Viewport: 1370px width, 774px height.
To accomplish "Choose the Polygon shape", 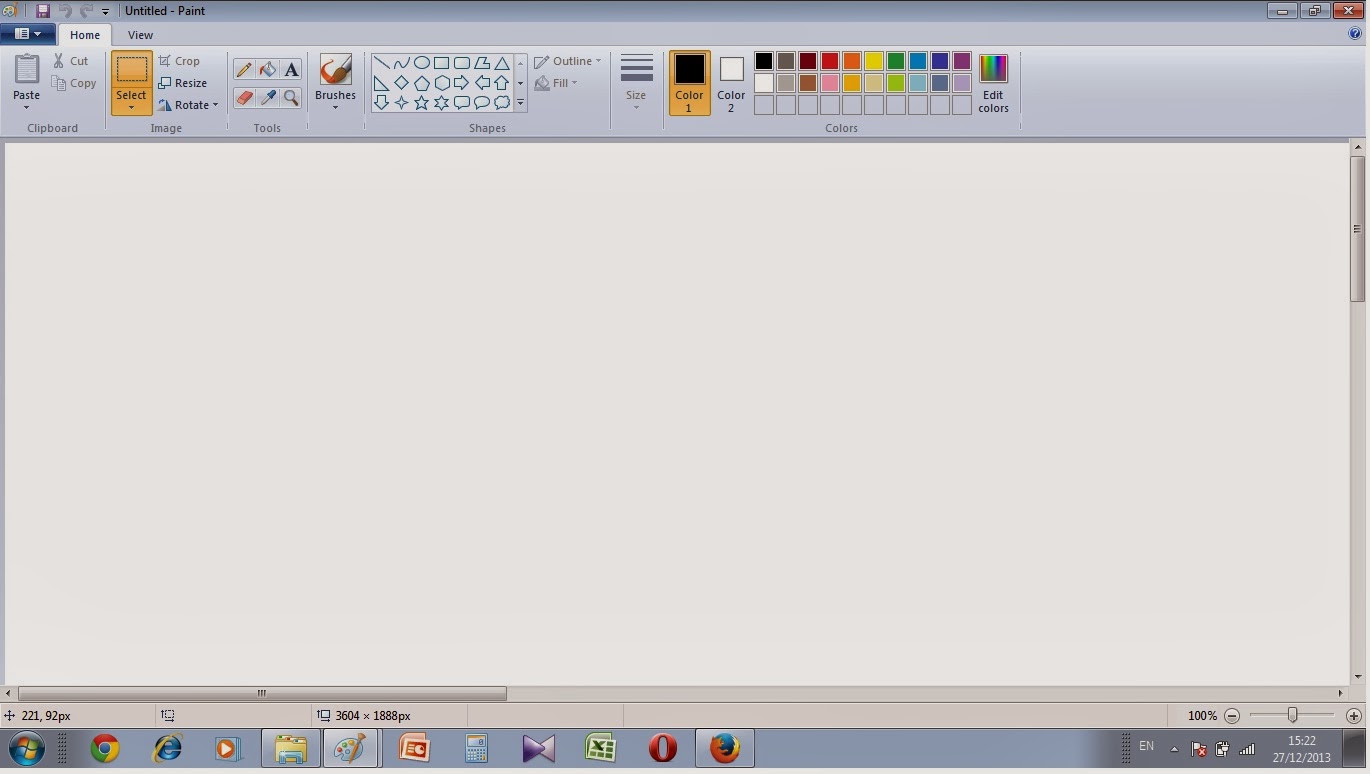I will 481,63.
